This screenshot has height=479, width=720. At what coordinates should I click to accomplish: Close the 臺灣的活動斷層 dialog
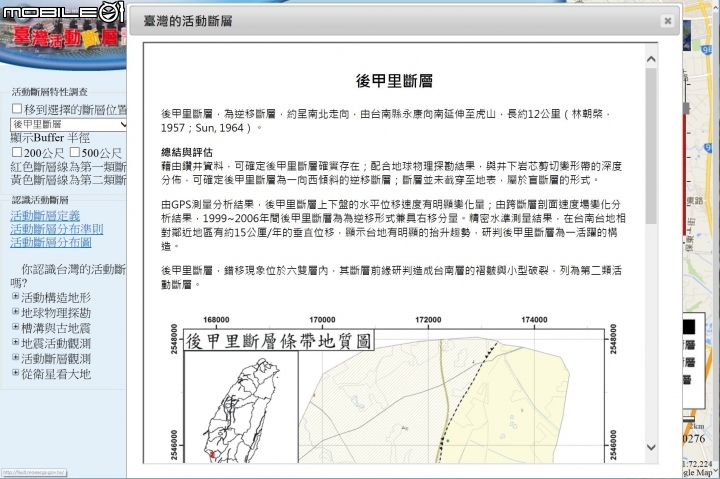click(667, 21)
